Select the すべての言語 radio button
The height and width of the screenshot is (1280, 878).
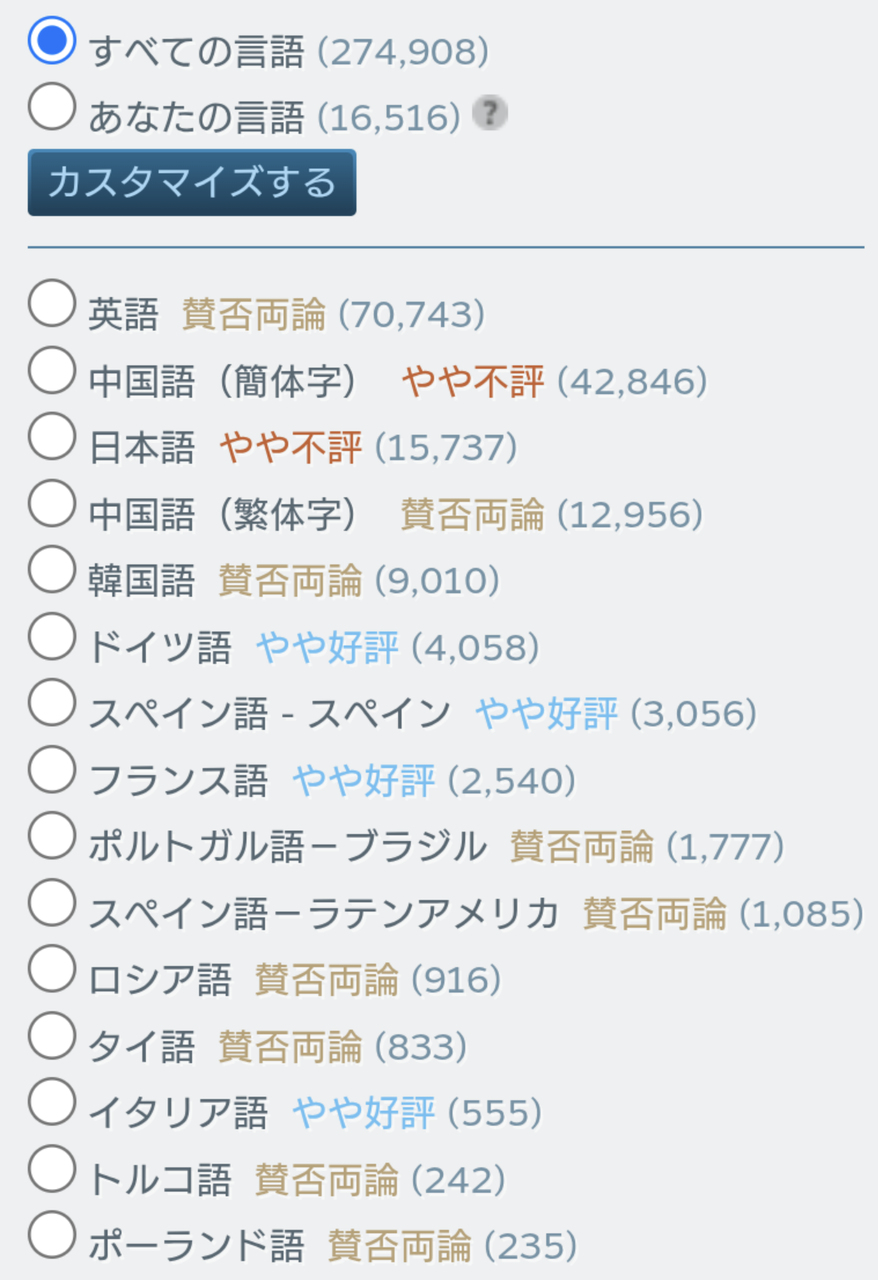tap(52, 41)
